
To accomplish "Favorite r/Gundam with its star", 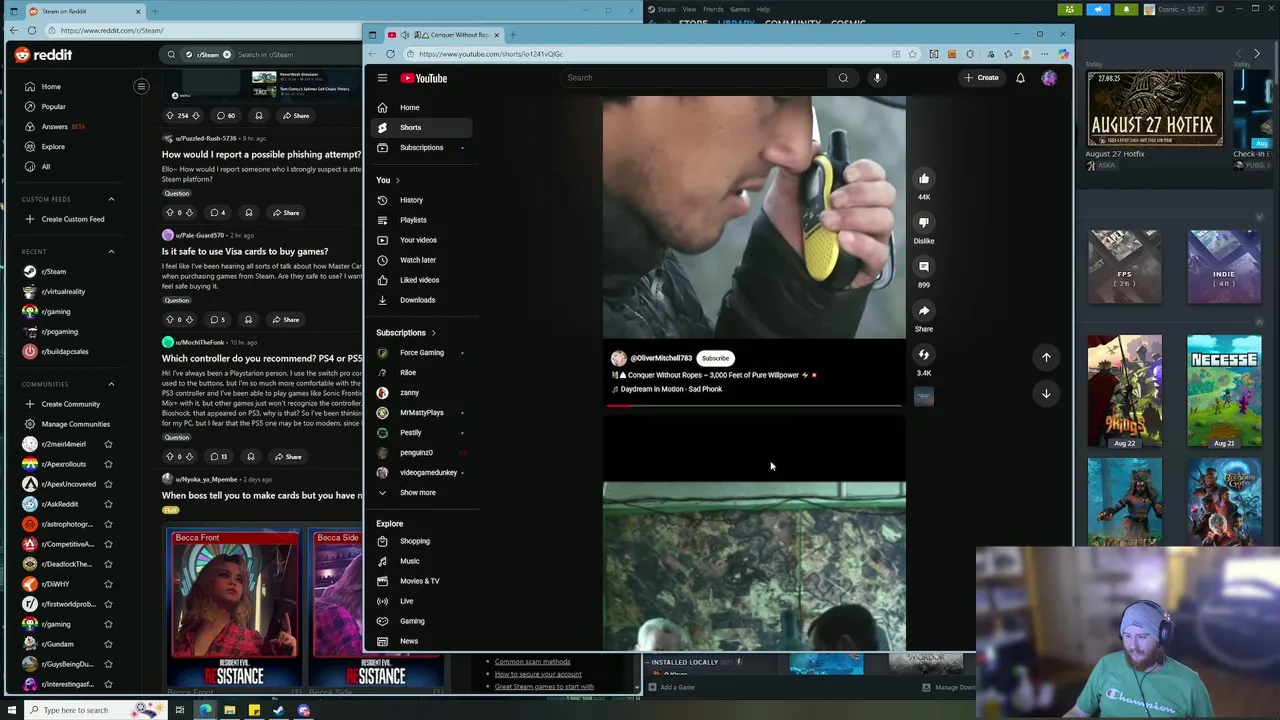I will coord(108,644).
